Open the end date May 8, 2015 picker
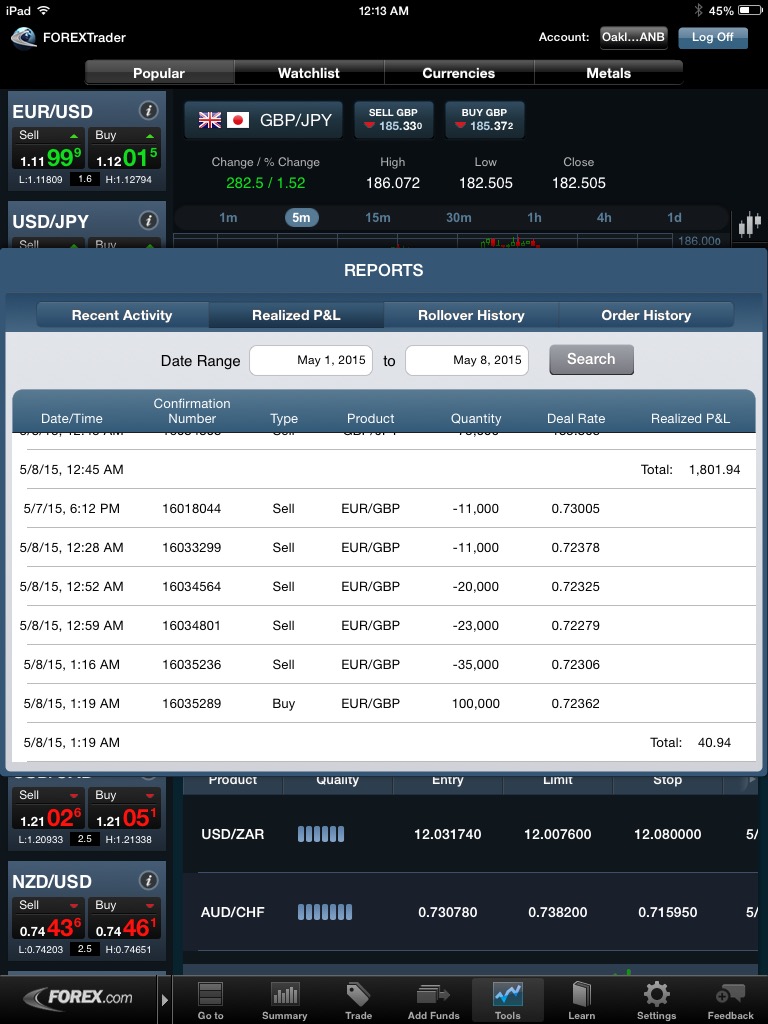 (x=467, y=360)
